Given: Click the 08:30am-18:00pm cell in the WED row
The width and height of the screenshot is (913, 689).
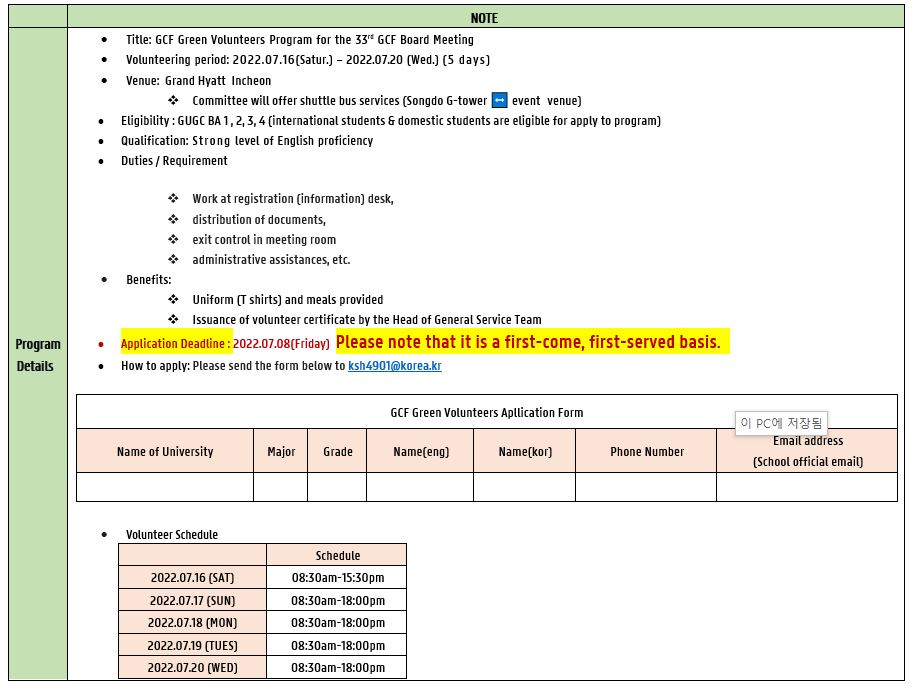Looking at the screenshot, I should pyautogui.click(x=338, y=667).
